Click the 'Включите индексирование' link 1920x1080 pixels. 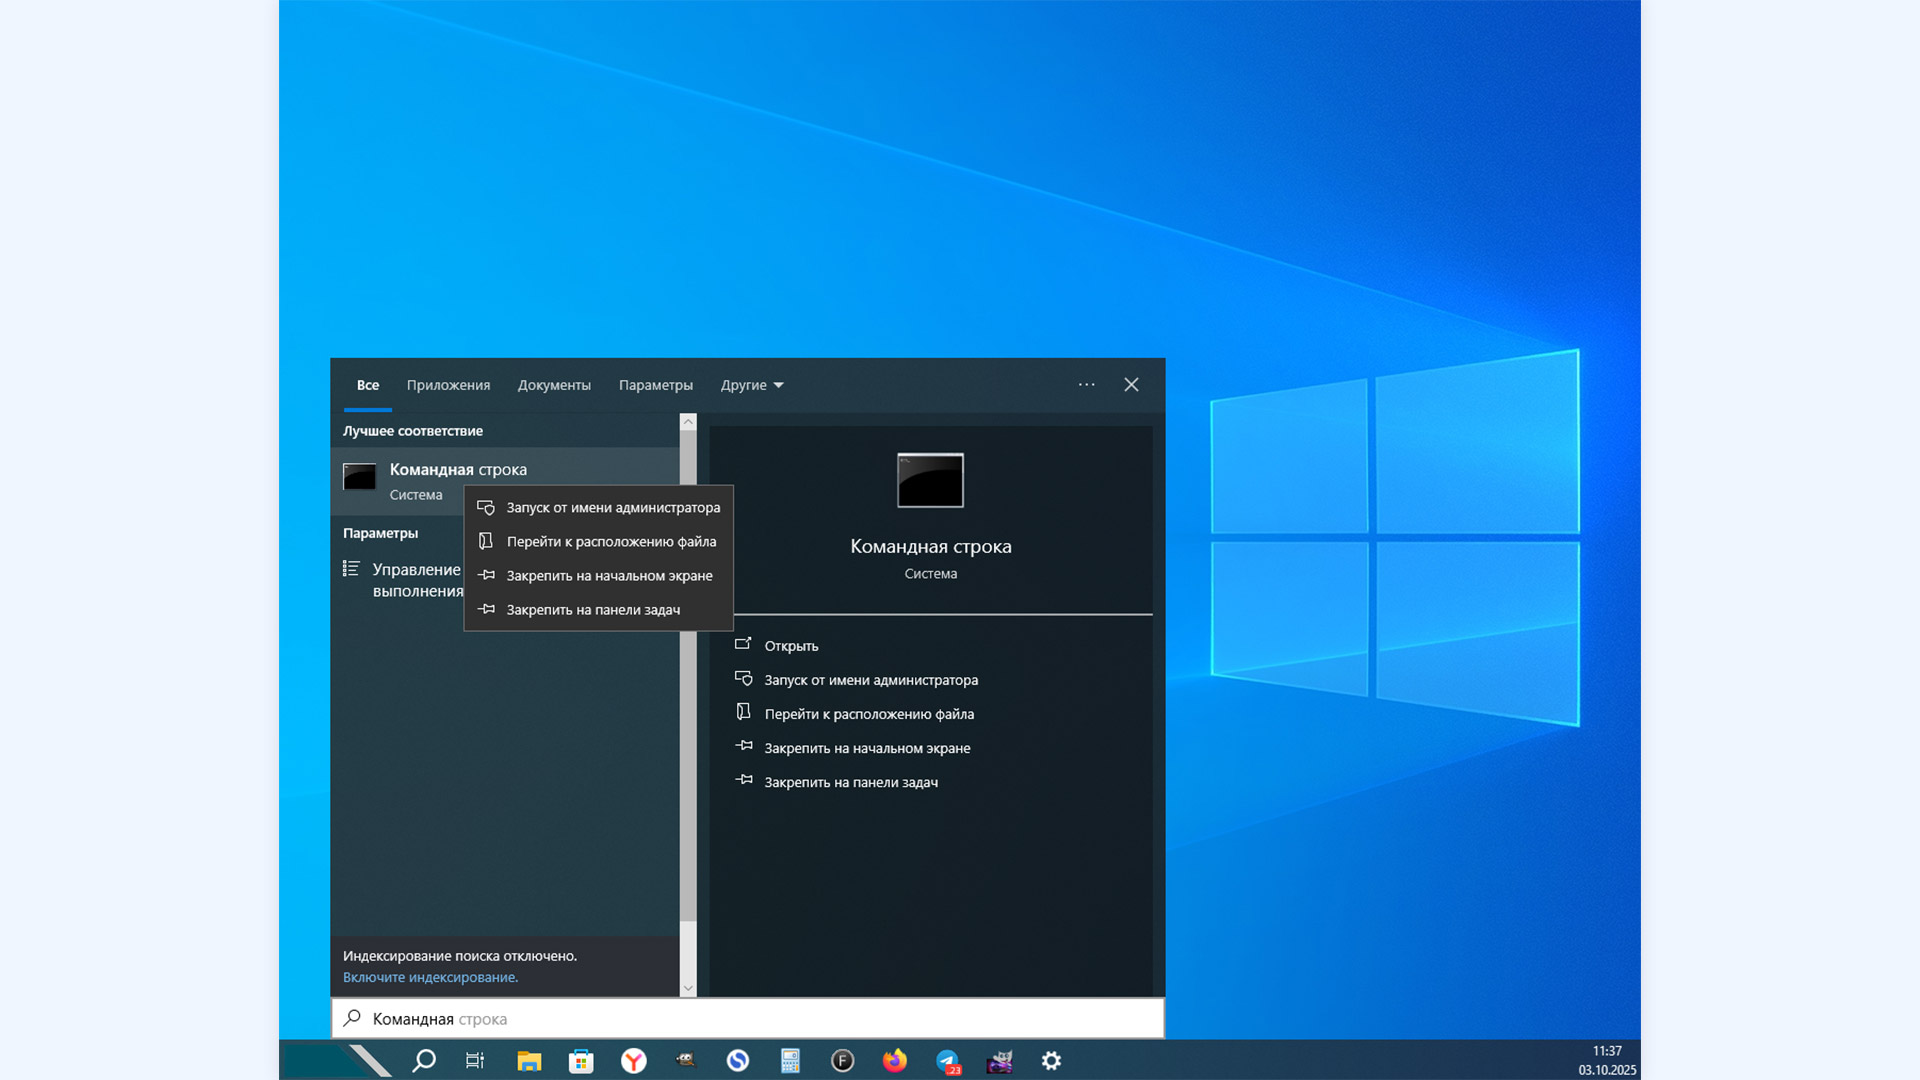click(x=430, y=978)
